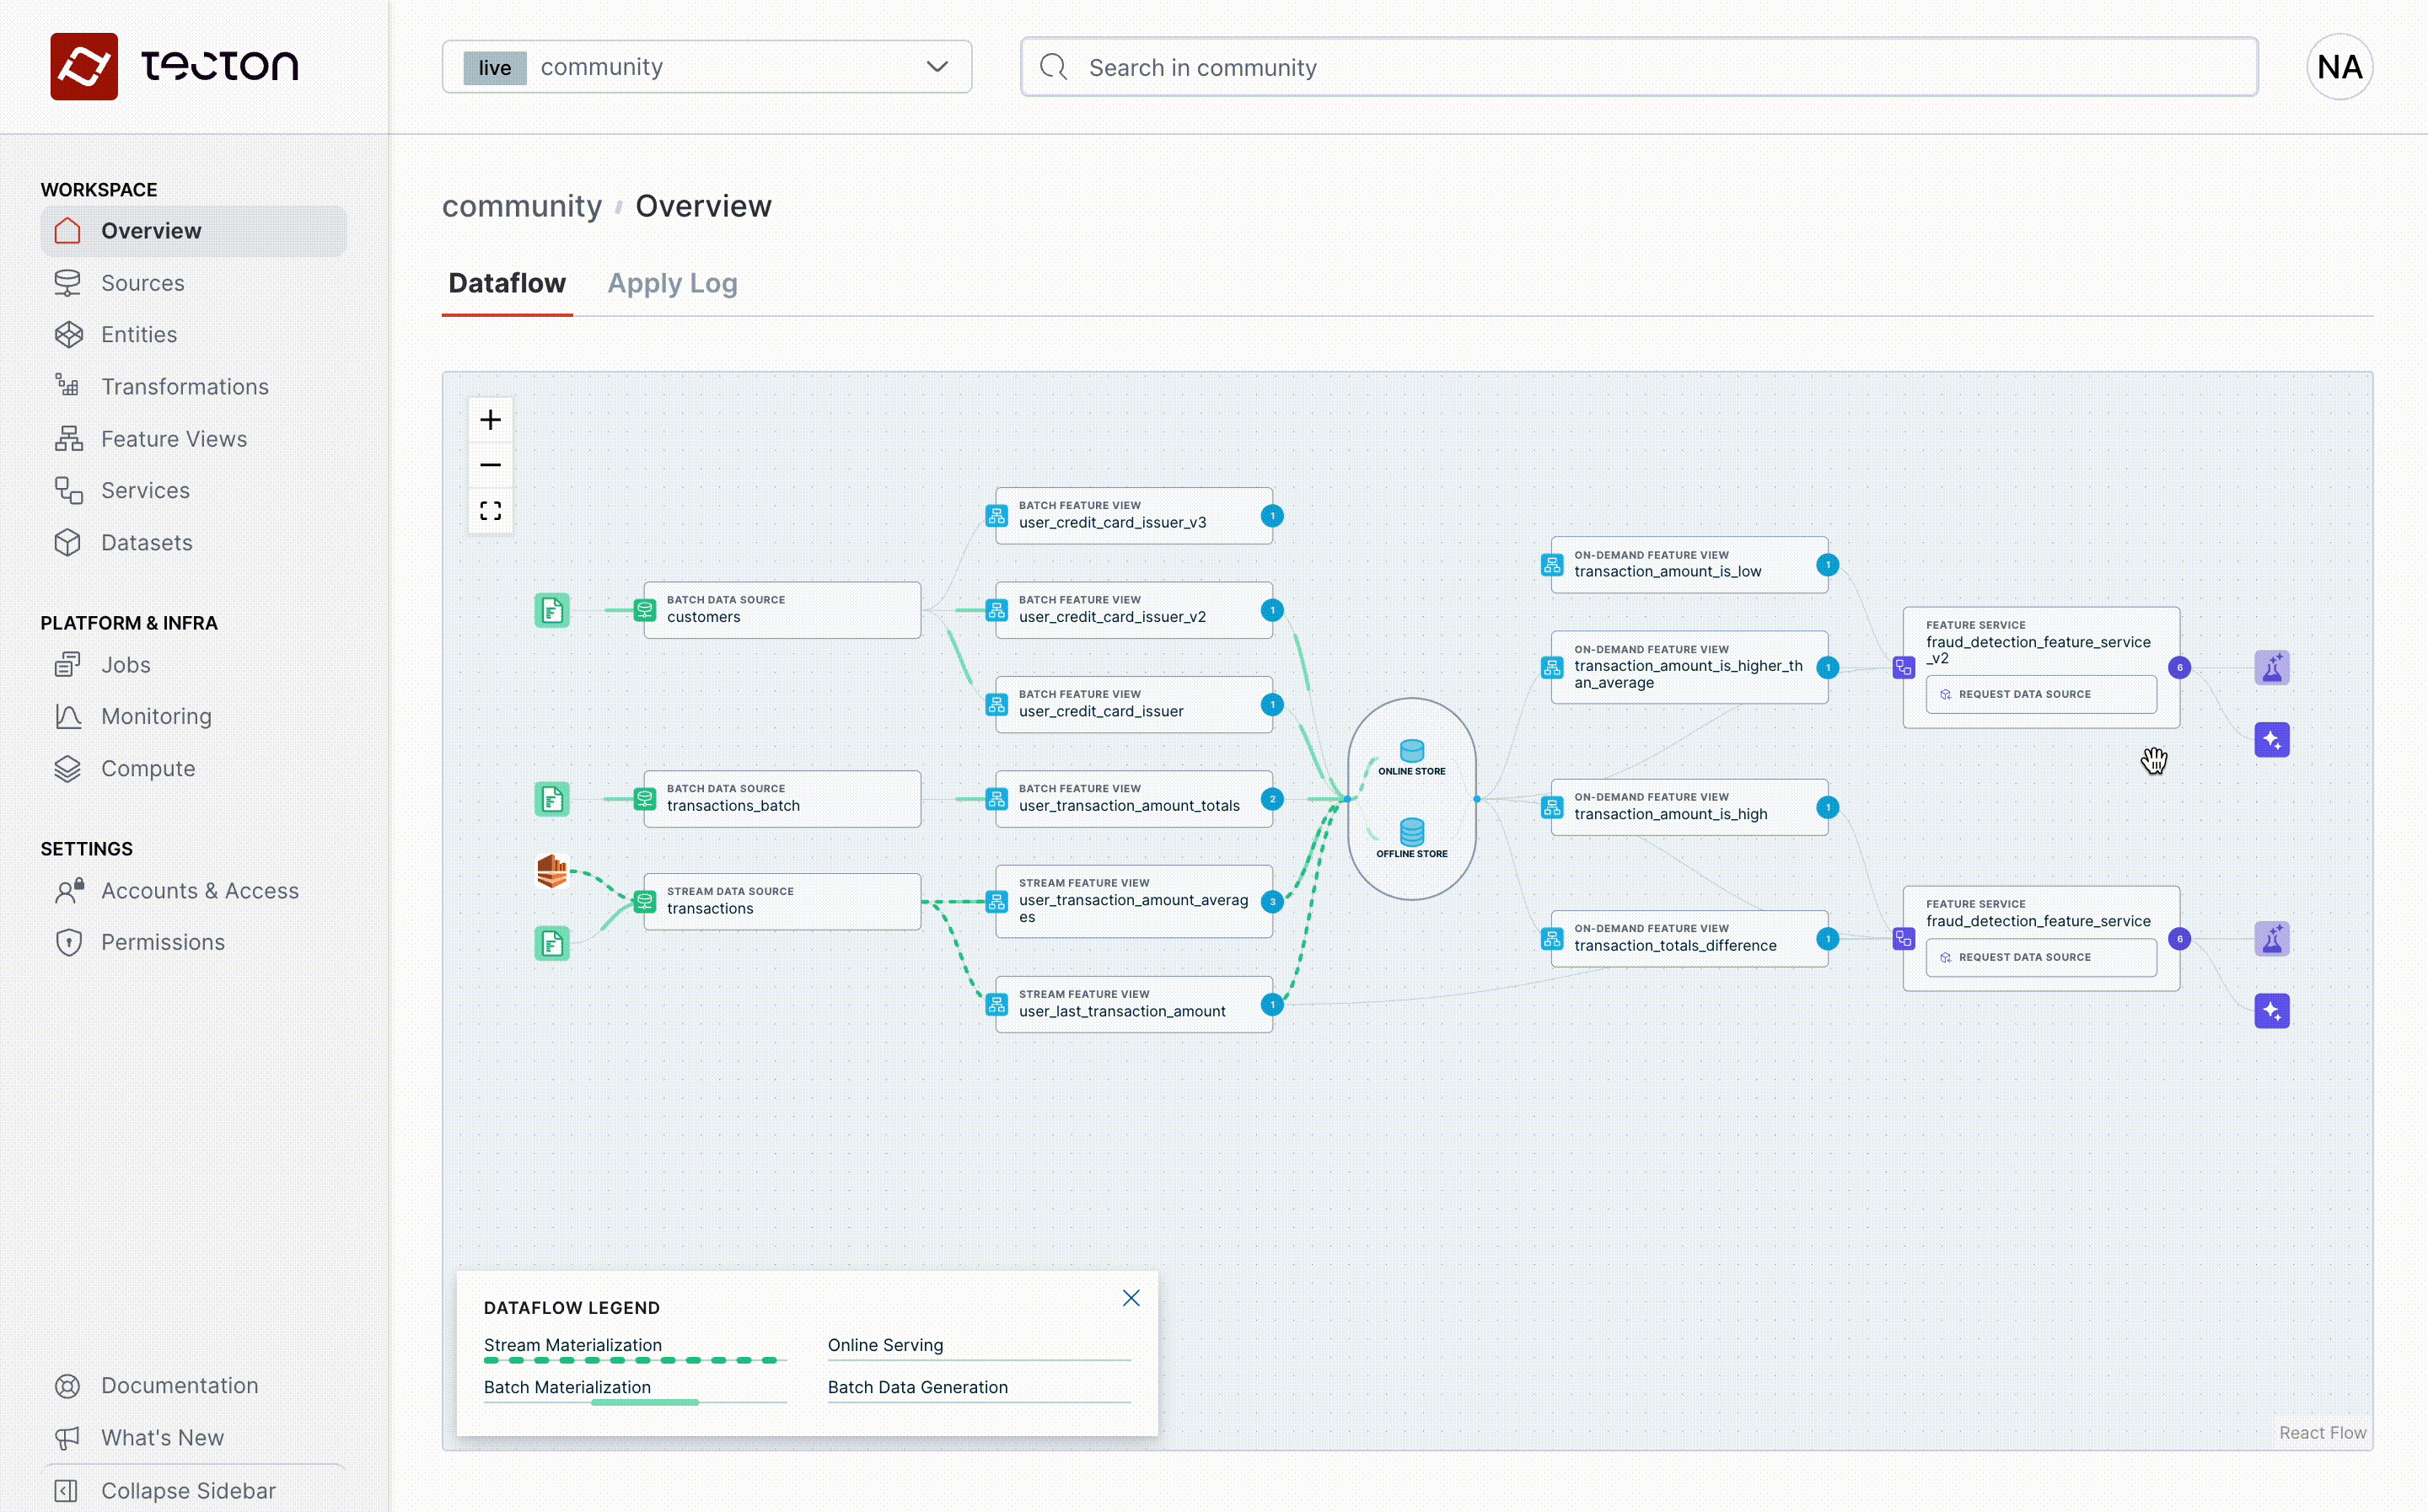Viewport: 2428px width, 1512px height.
Task: Click the Tecton logo icon
Action: point(84,66)
